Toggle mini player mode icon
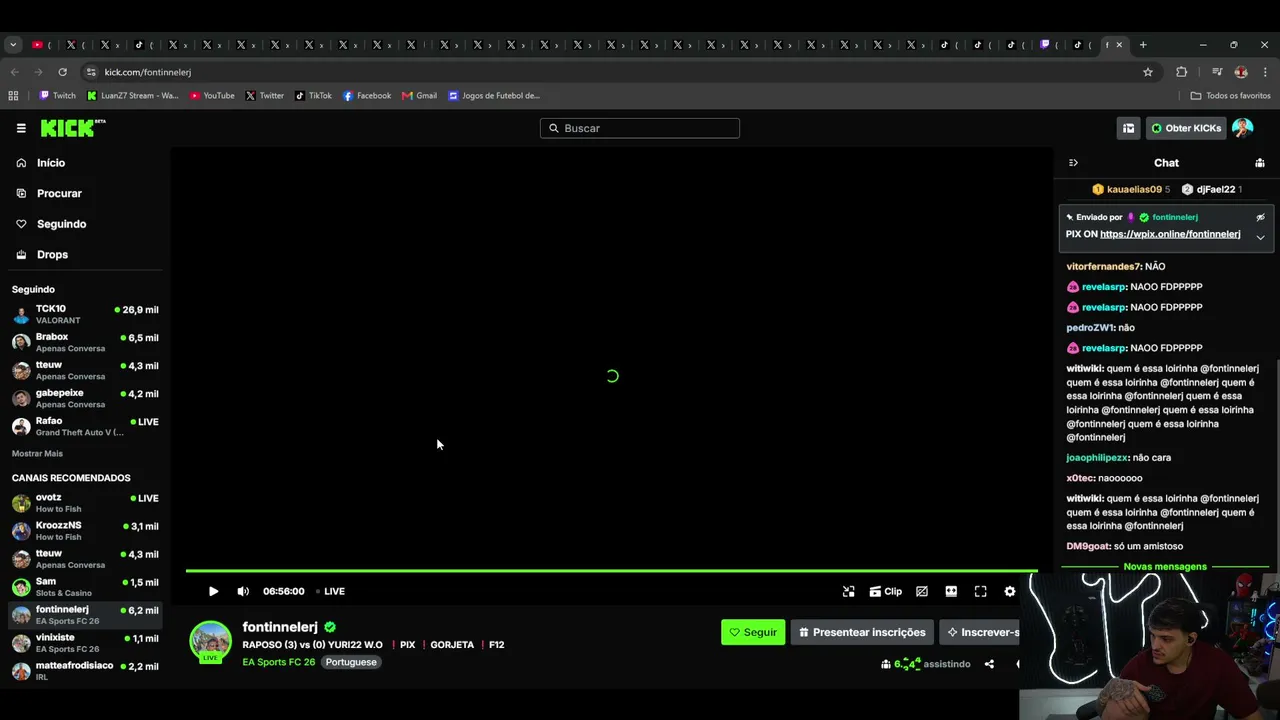The image size is (1280, 720). pos(849,591)
